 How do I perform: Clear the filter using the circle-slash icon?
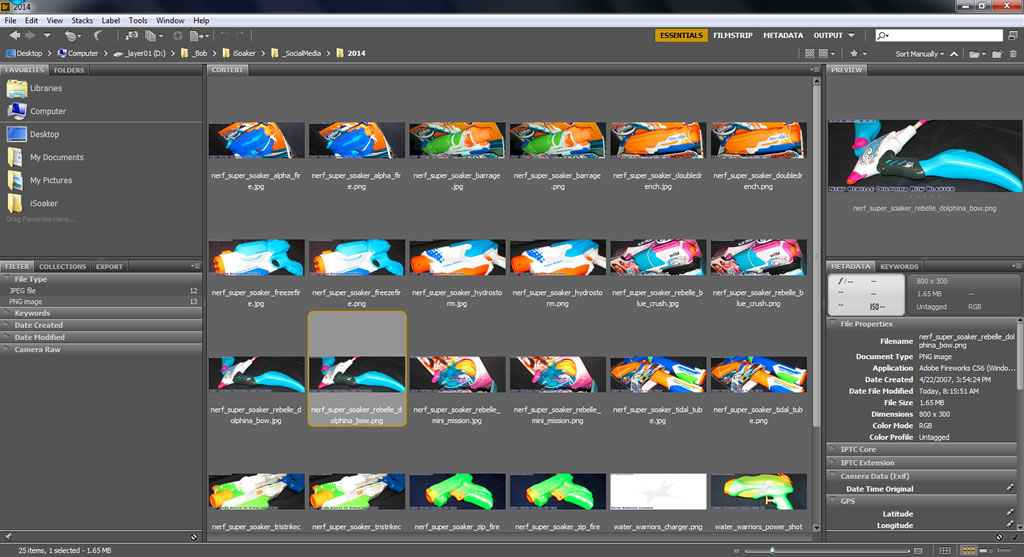tap(194, 537)
